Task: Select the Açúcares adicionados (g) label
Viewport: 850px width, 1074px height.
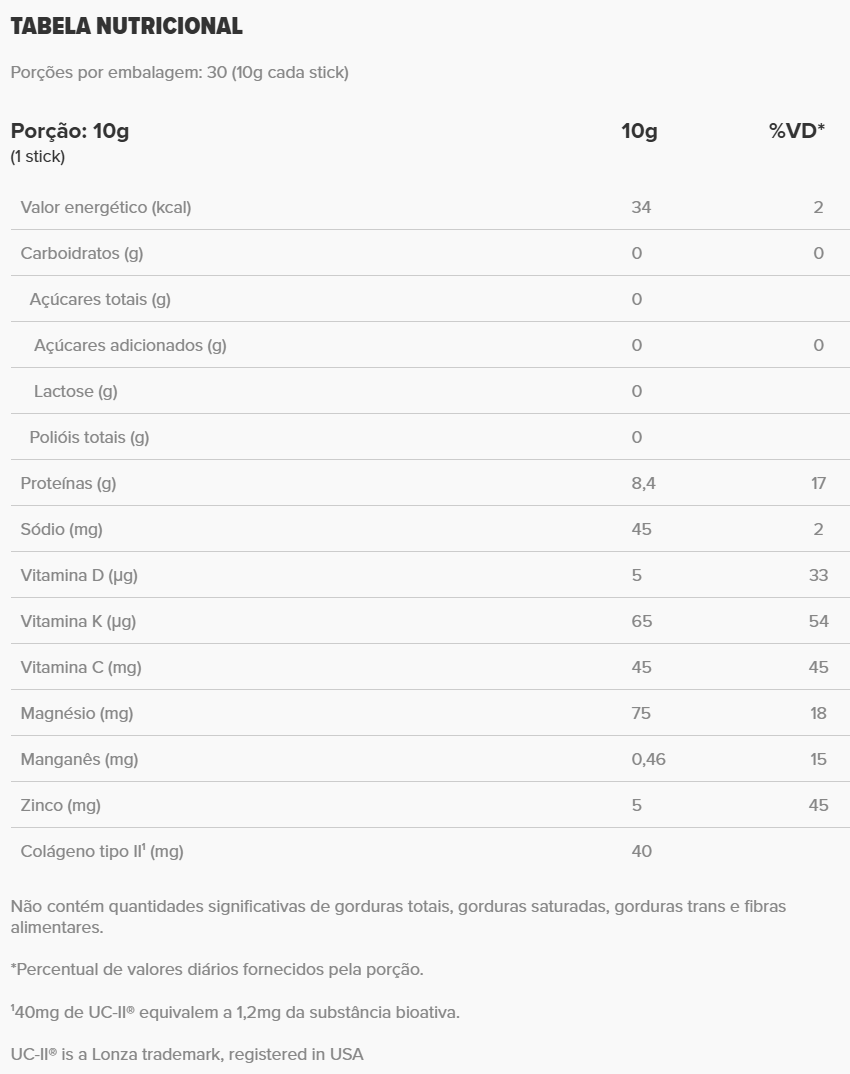Action: 130,345
